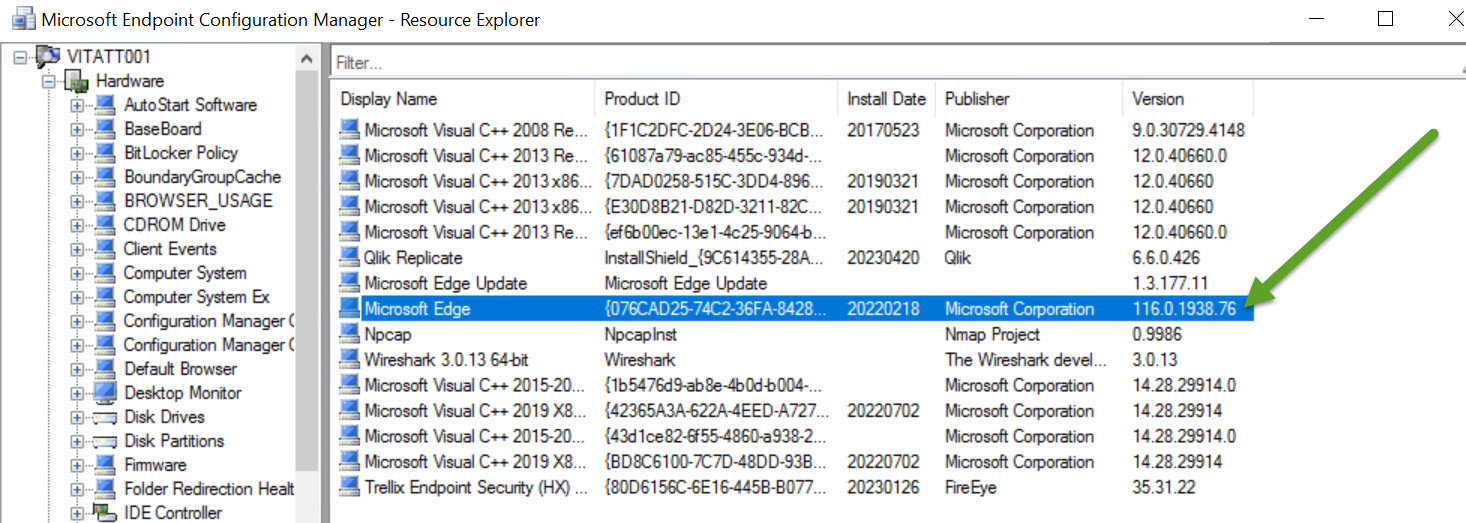Viewport: 1466px width, 523px height.
Task: Click the BitLocker Policy node icon
Action: 106,153
